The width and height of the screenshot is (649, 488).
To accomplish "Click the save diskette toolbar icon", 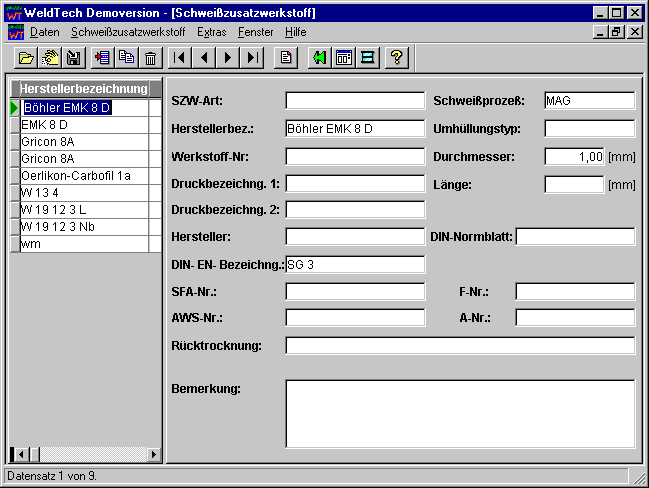I will tap(73, 58).
